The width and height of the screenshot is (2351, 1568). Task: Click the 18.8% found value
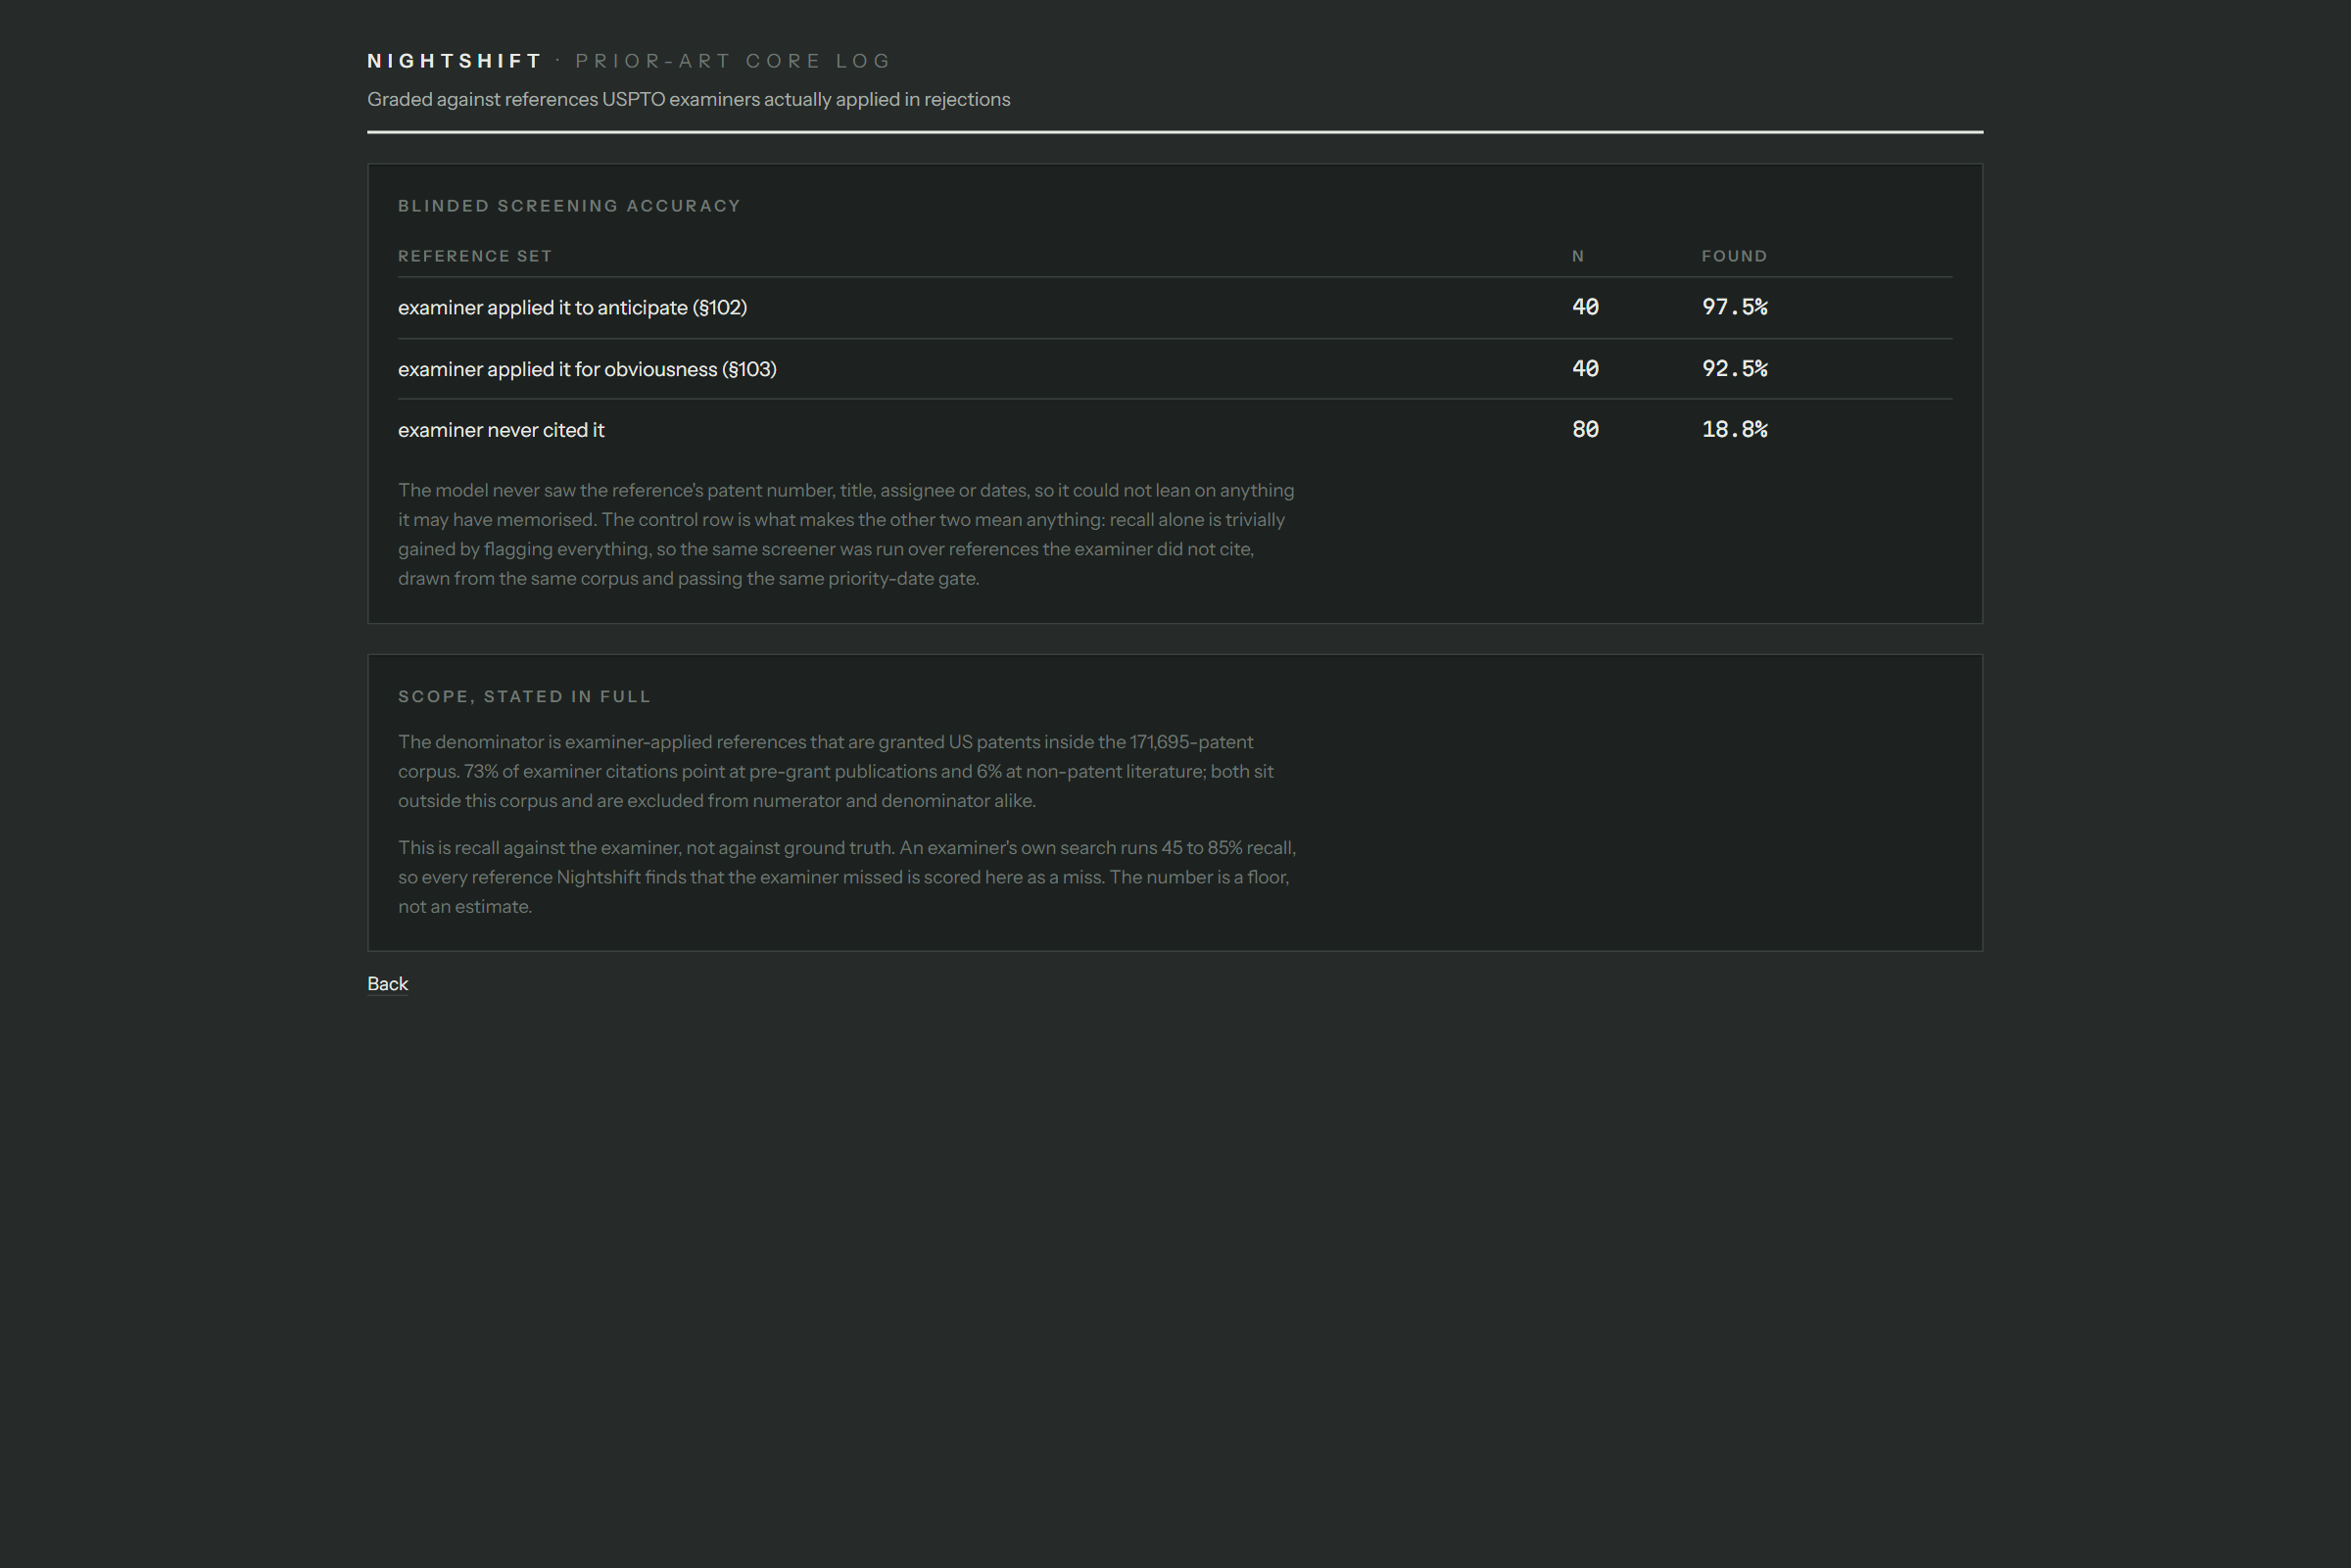click(1734, 429)
